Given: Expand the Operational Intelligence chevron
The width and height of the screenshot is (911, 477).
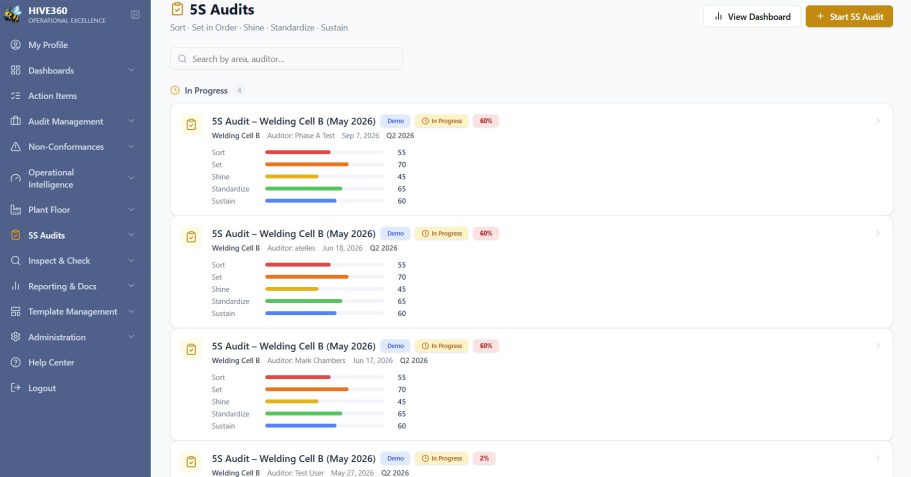Looking at the screenshot, I should click(x=131, y=178).
